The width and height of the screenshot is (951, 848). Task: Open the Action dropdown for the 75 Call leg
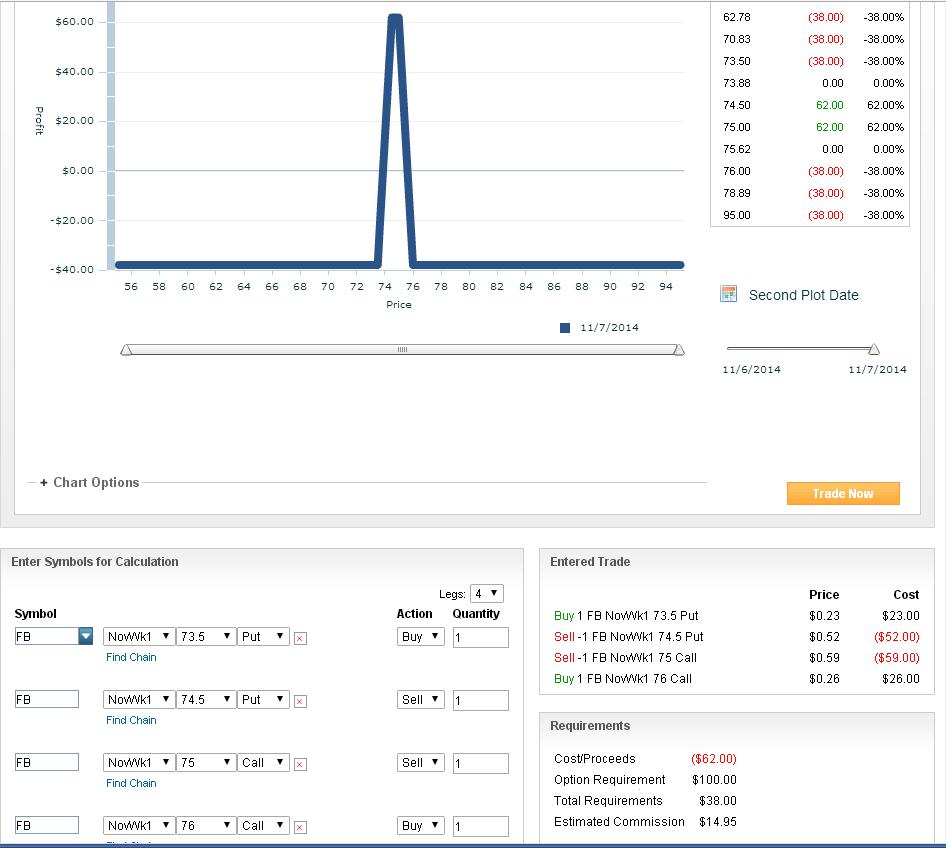(x=420, y=763)
